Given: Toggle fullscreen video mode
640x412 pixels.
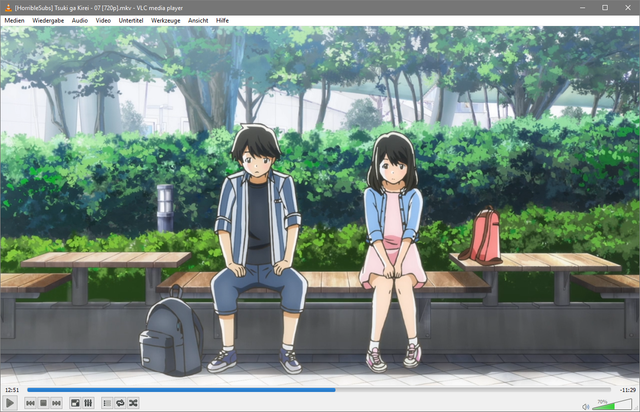Looking at the screenshot, I should pos(75,403).
